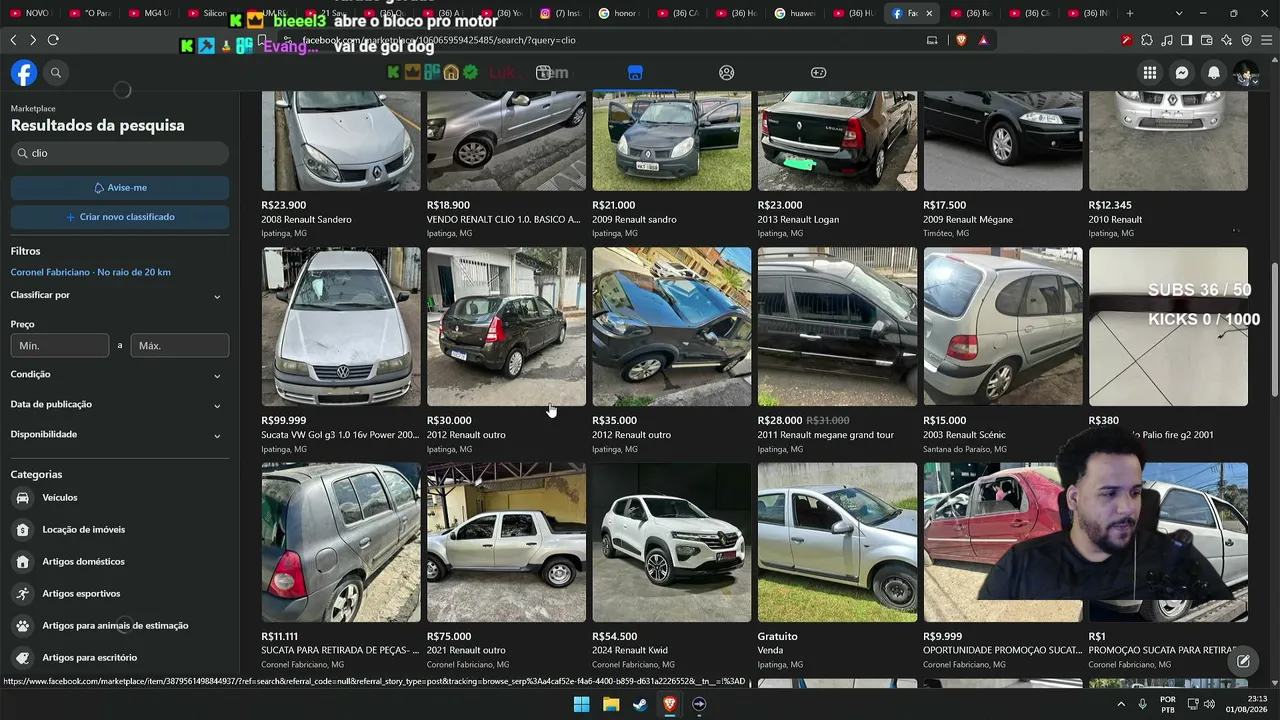Select Artigos esportivos runner icon
The height and width of the screenshot is (720, 1280).
point(23,594)
